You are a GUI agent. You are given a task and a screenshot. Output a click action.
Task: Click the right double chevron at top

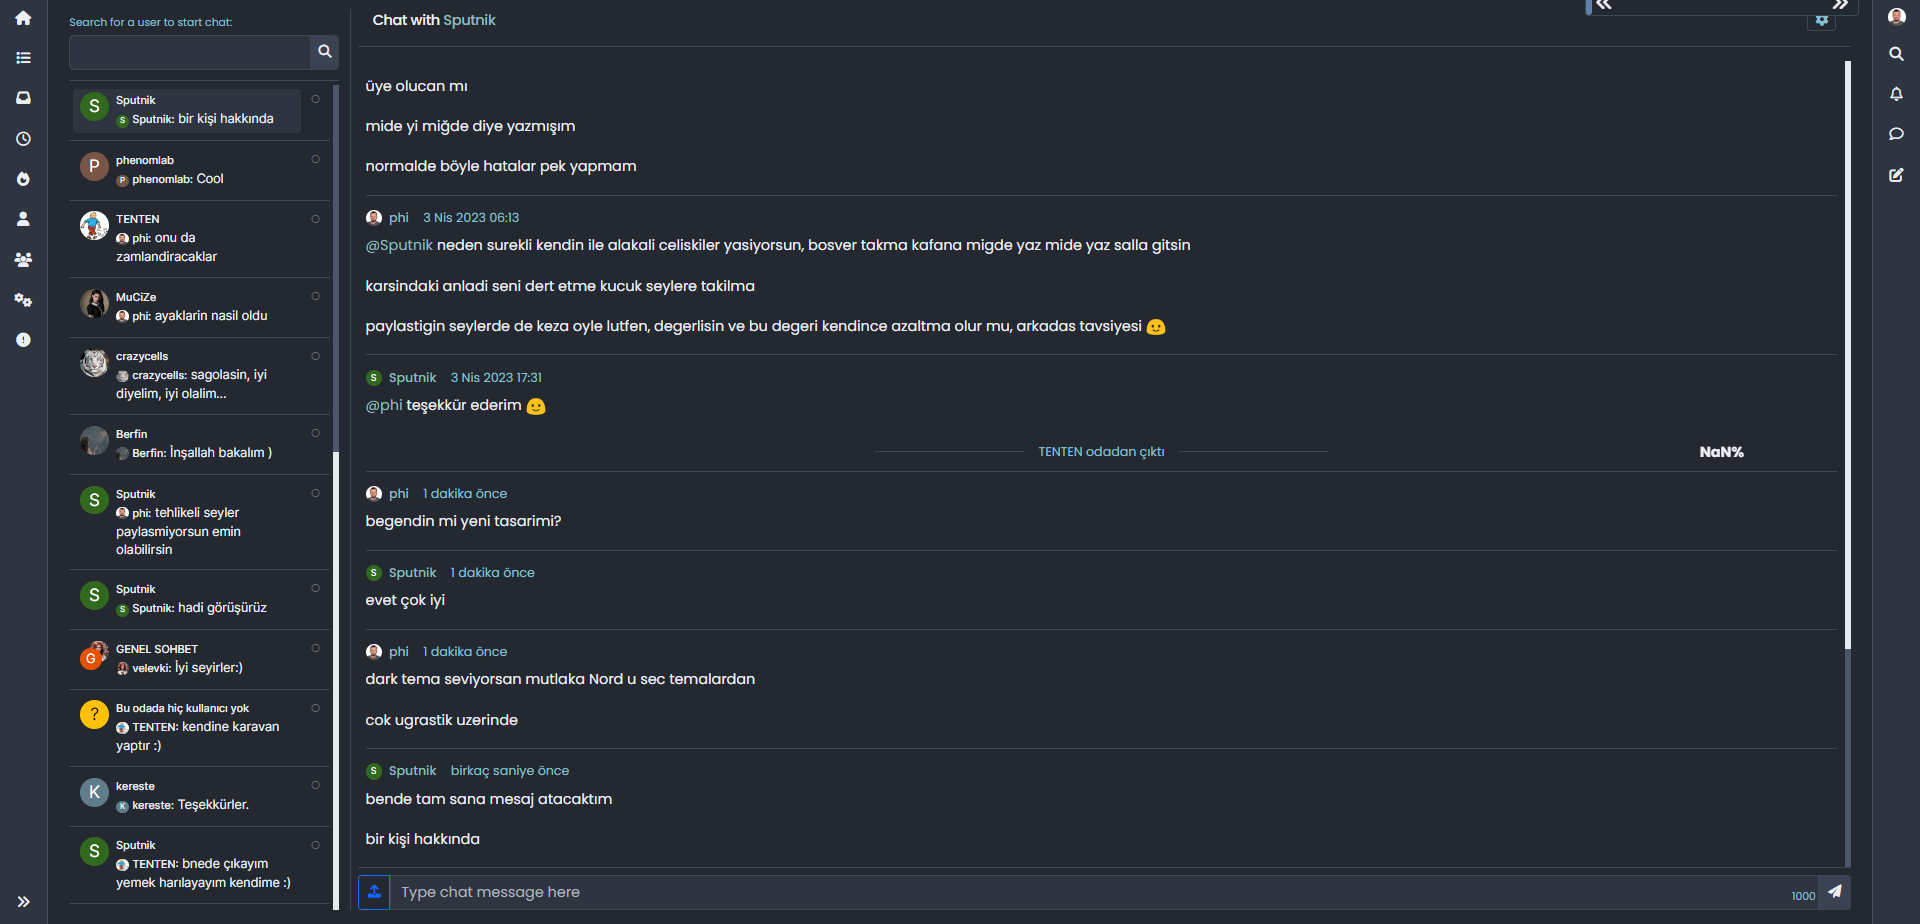tap(1840, 5)
